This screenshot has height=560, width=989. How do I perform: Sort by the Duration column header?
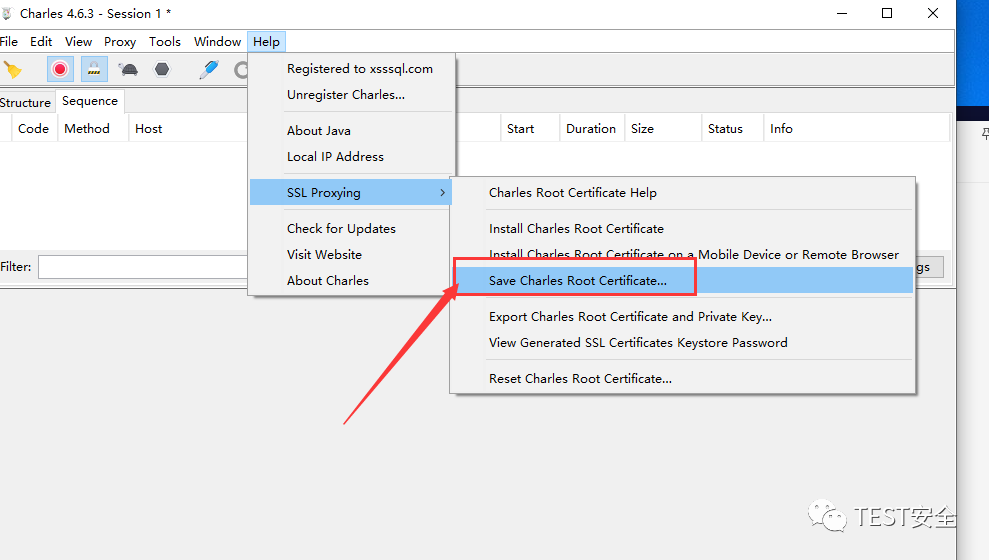[x=591, y=129]
